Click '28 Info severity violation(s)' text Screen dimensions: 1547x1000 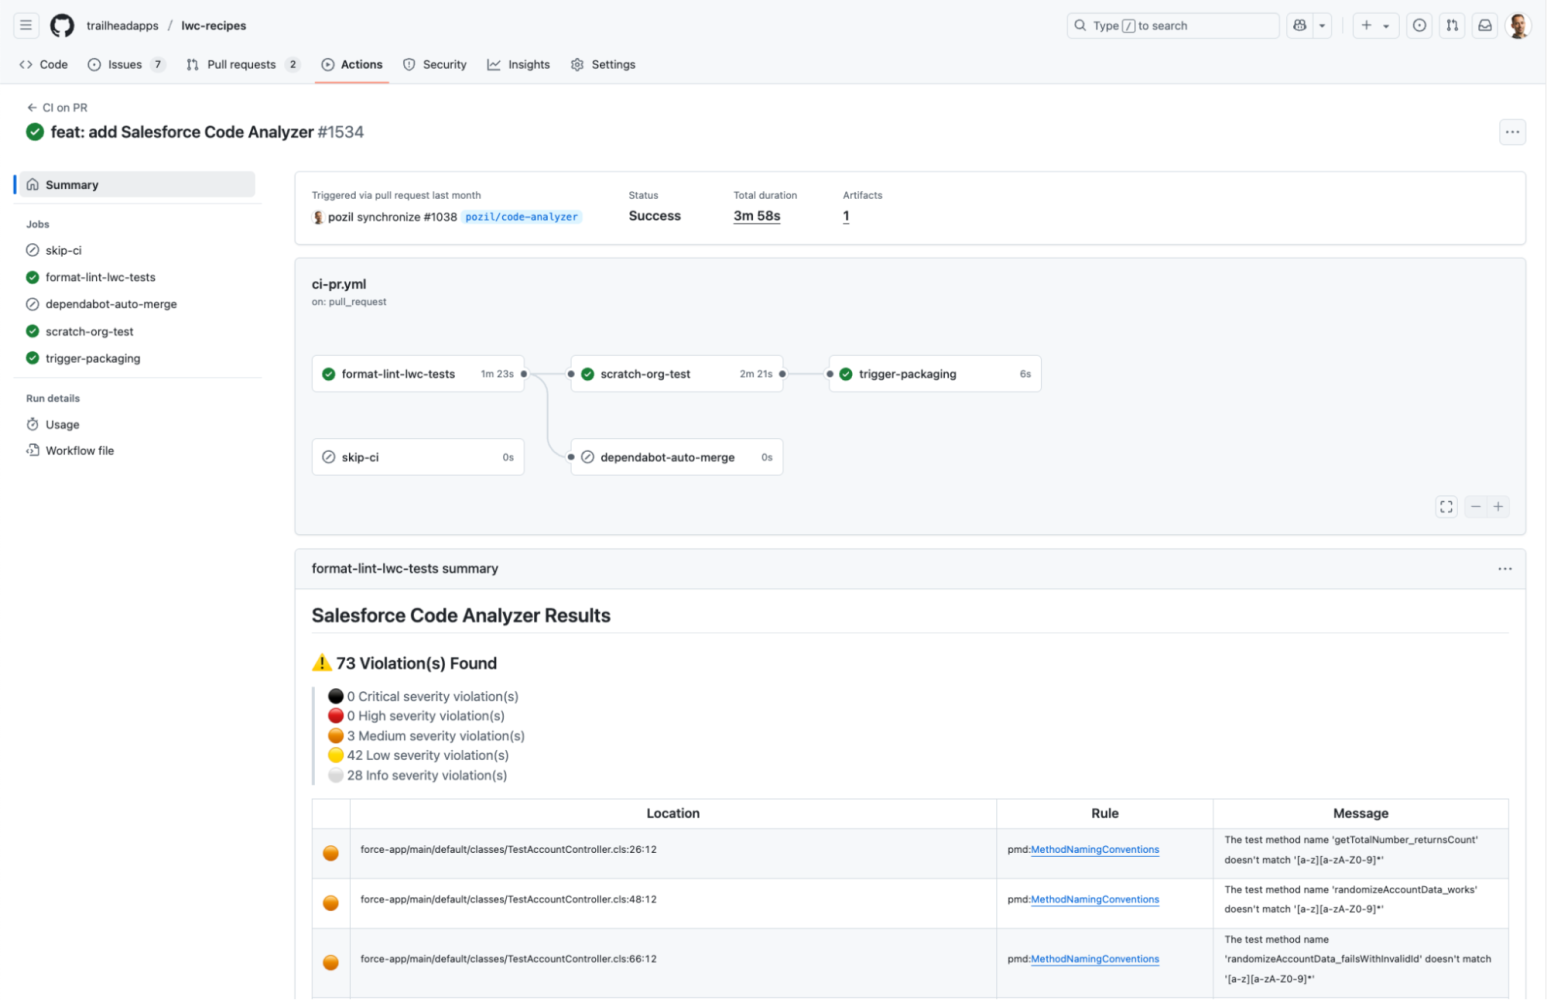[426, 776]
